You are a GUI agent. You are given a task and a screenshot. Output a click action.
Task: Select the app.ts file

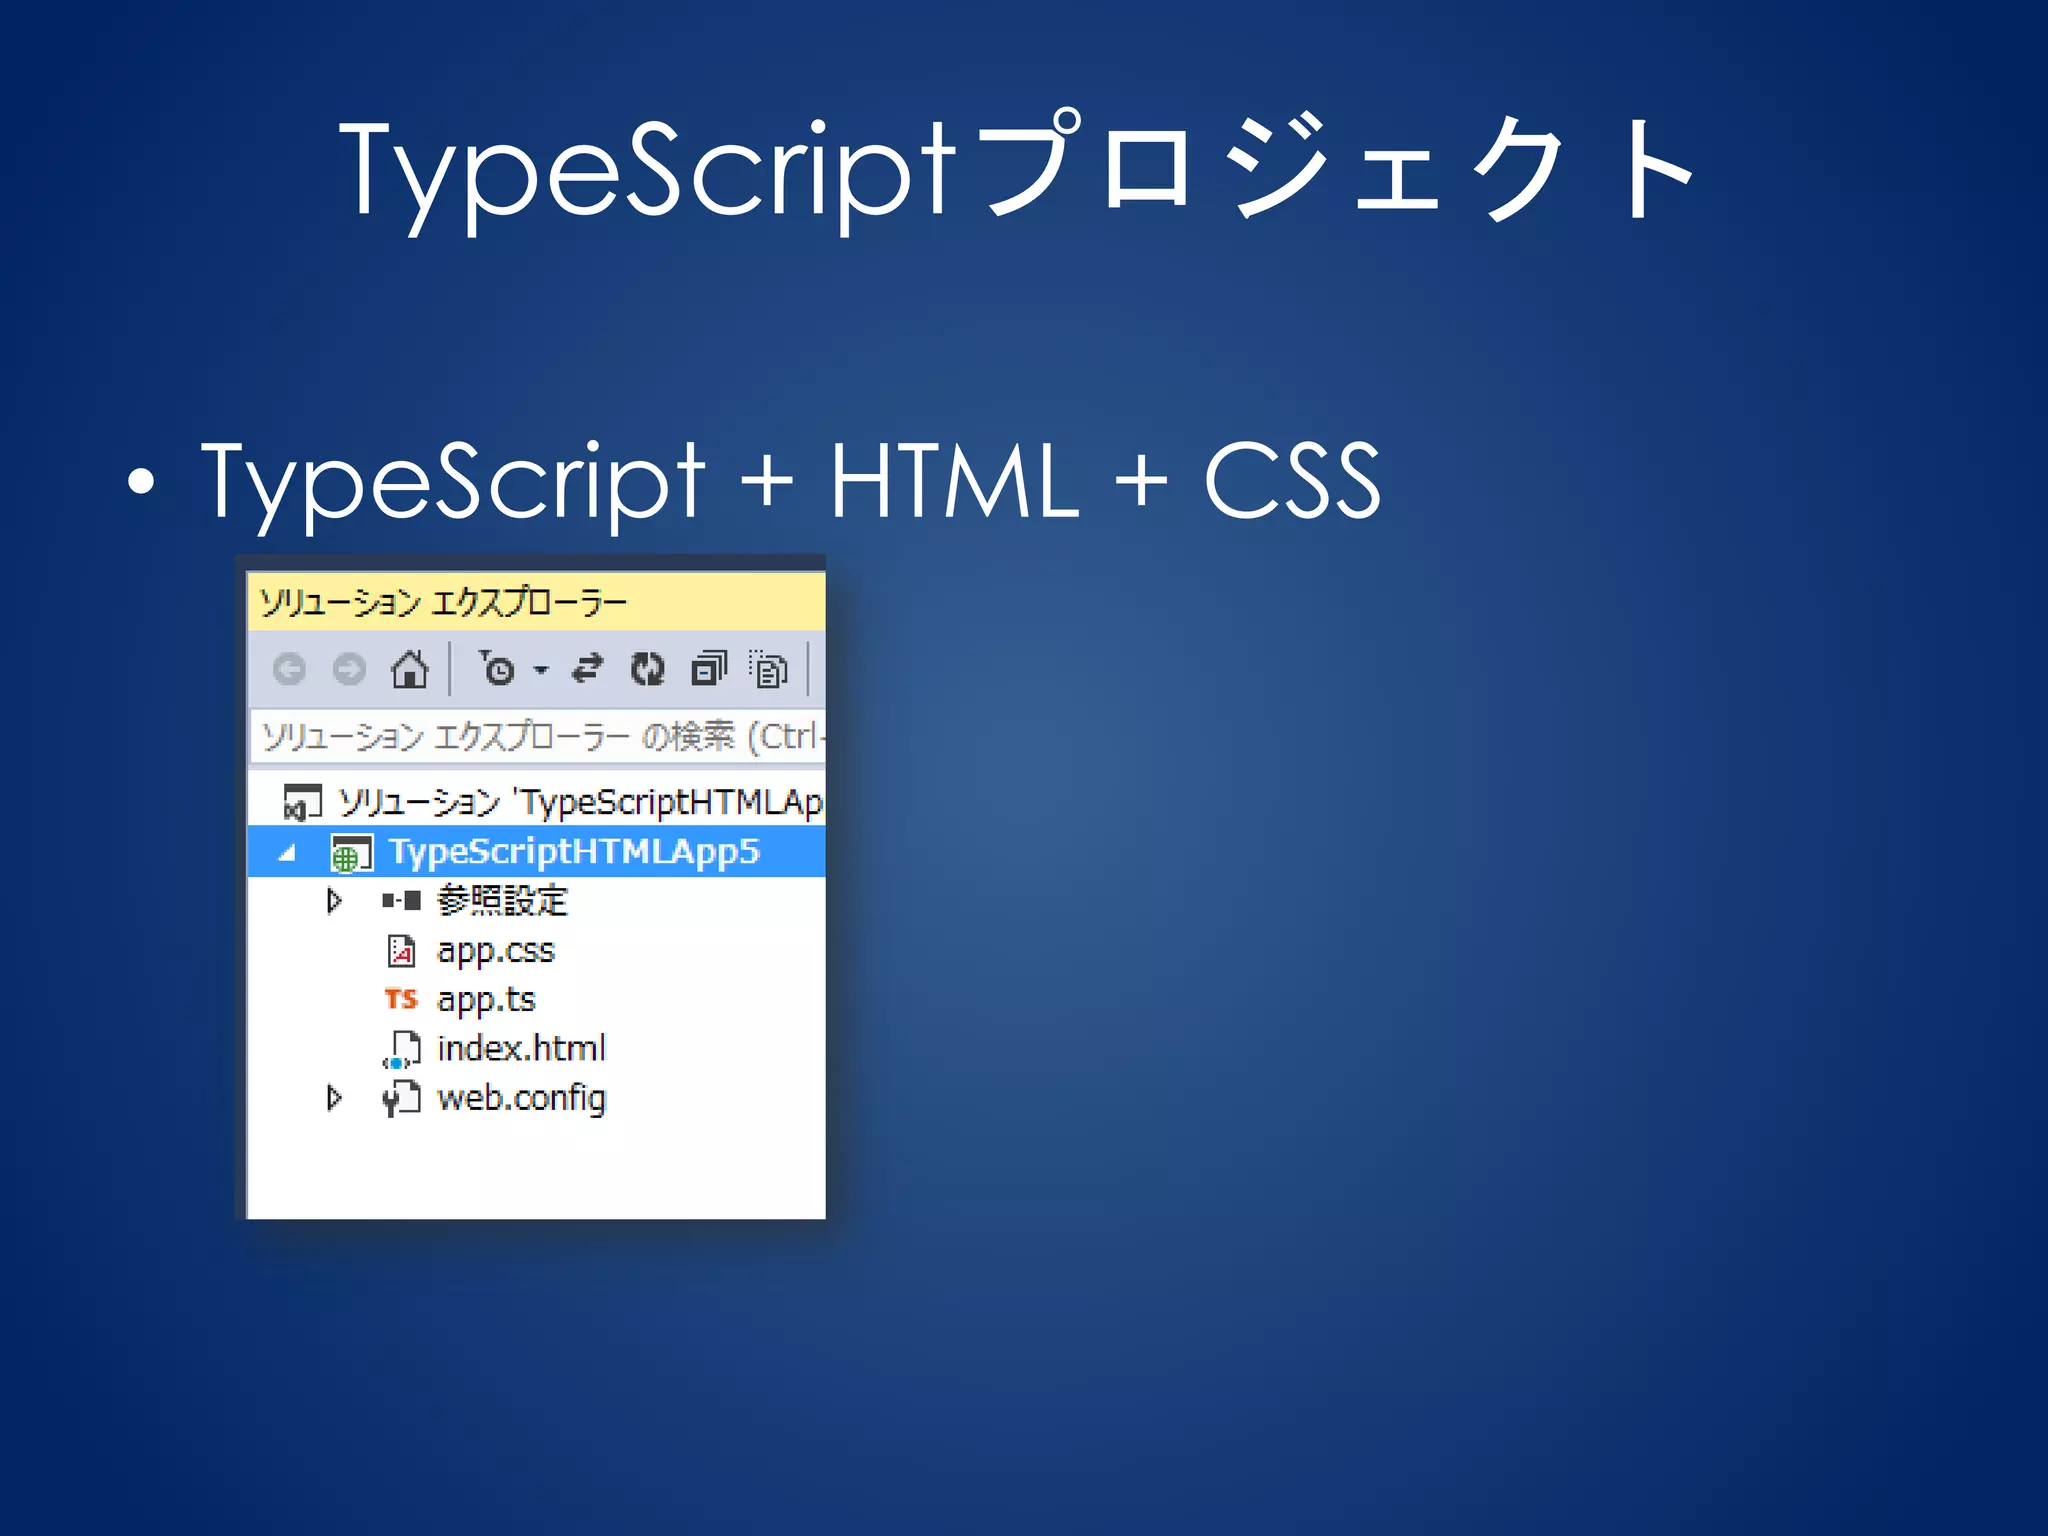pos(486,999)
